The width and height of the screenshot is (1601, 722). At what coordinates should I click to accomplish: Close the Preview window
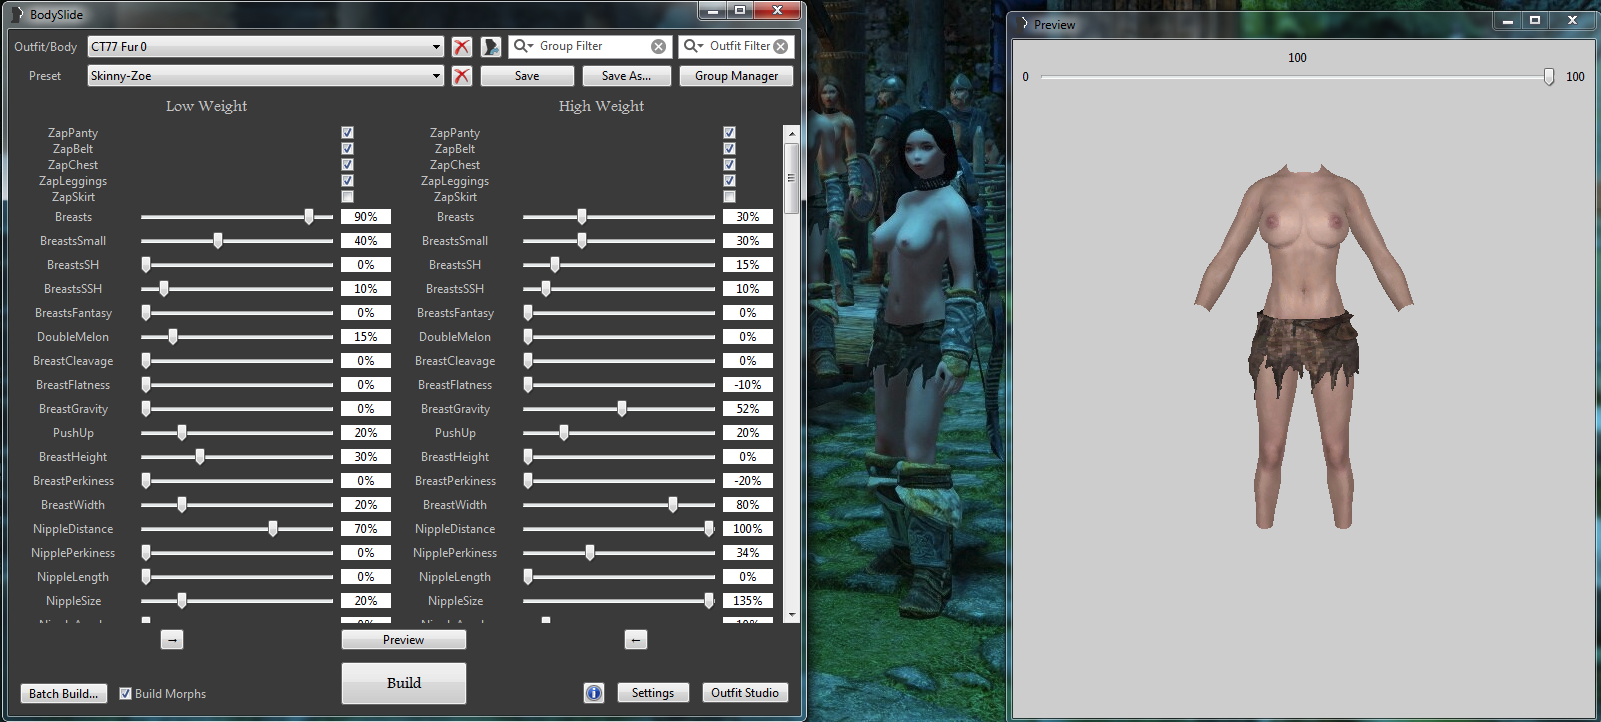(1572, 20)
